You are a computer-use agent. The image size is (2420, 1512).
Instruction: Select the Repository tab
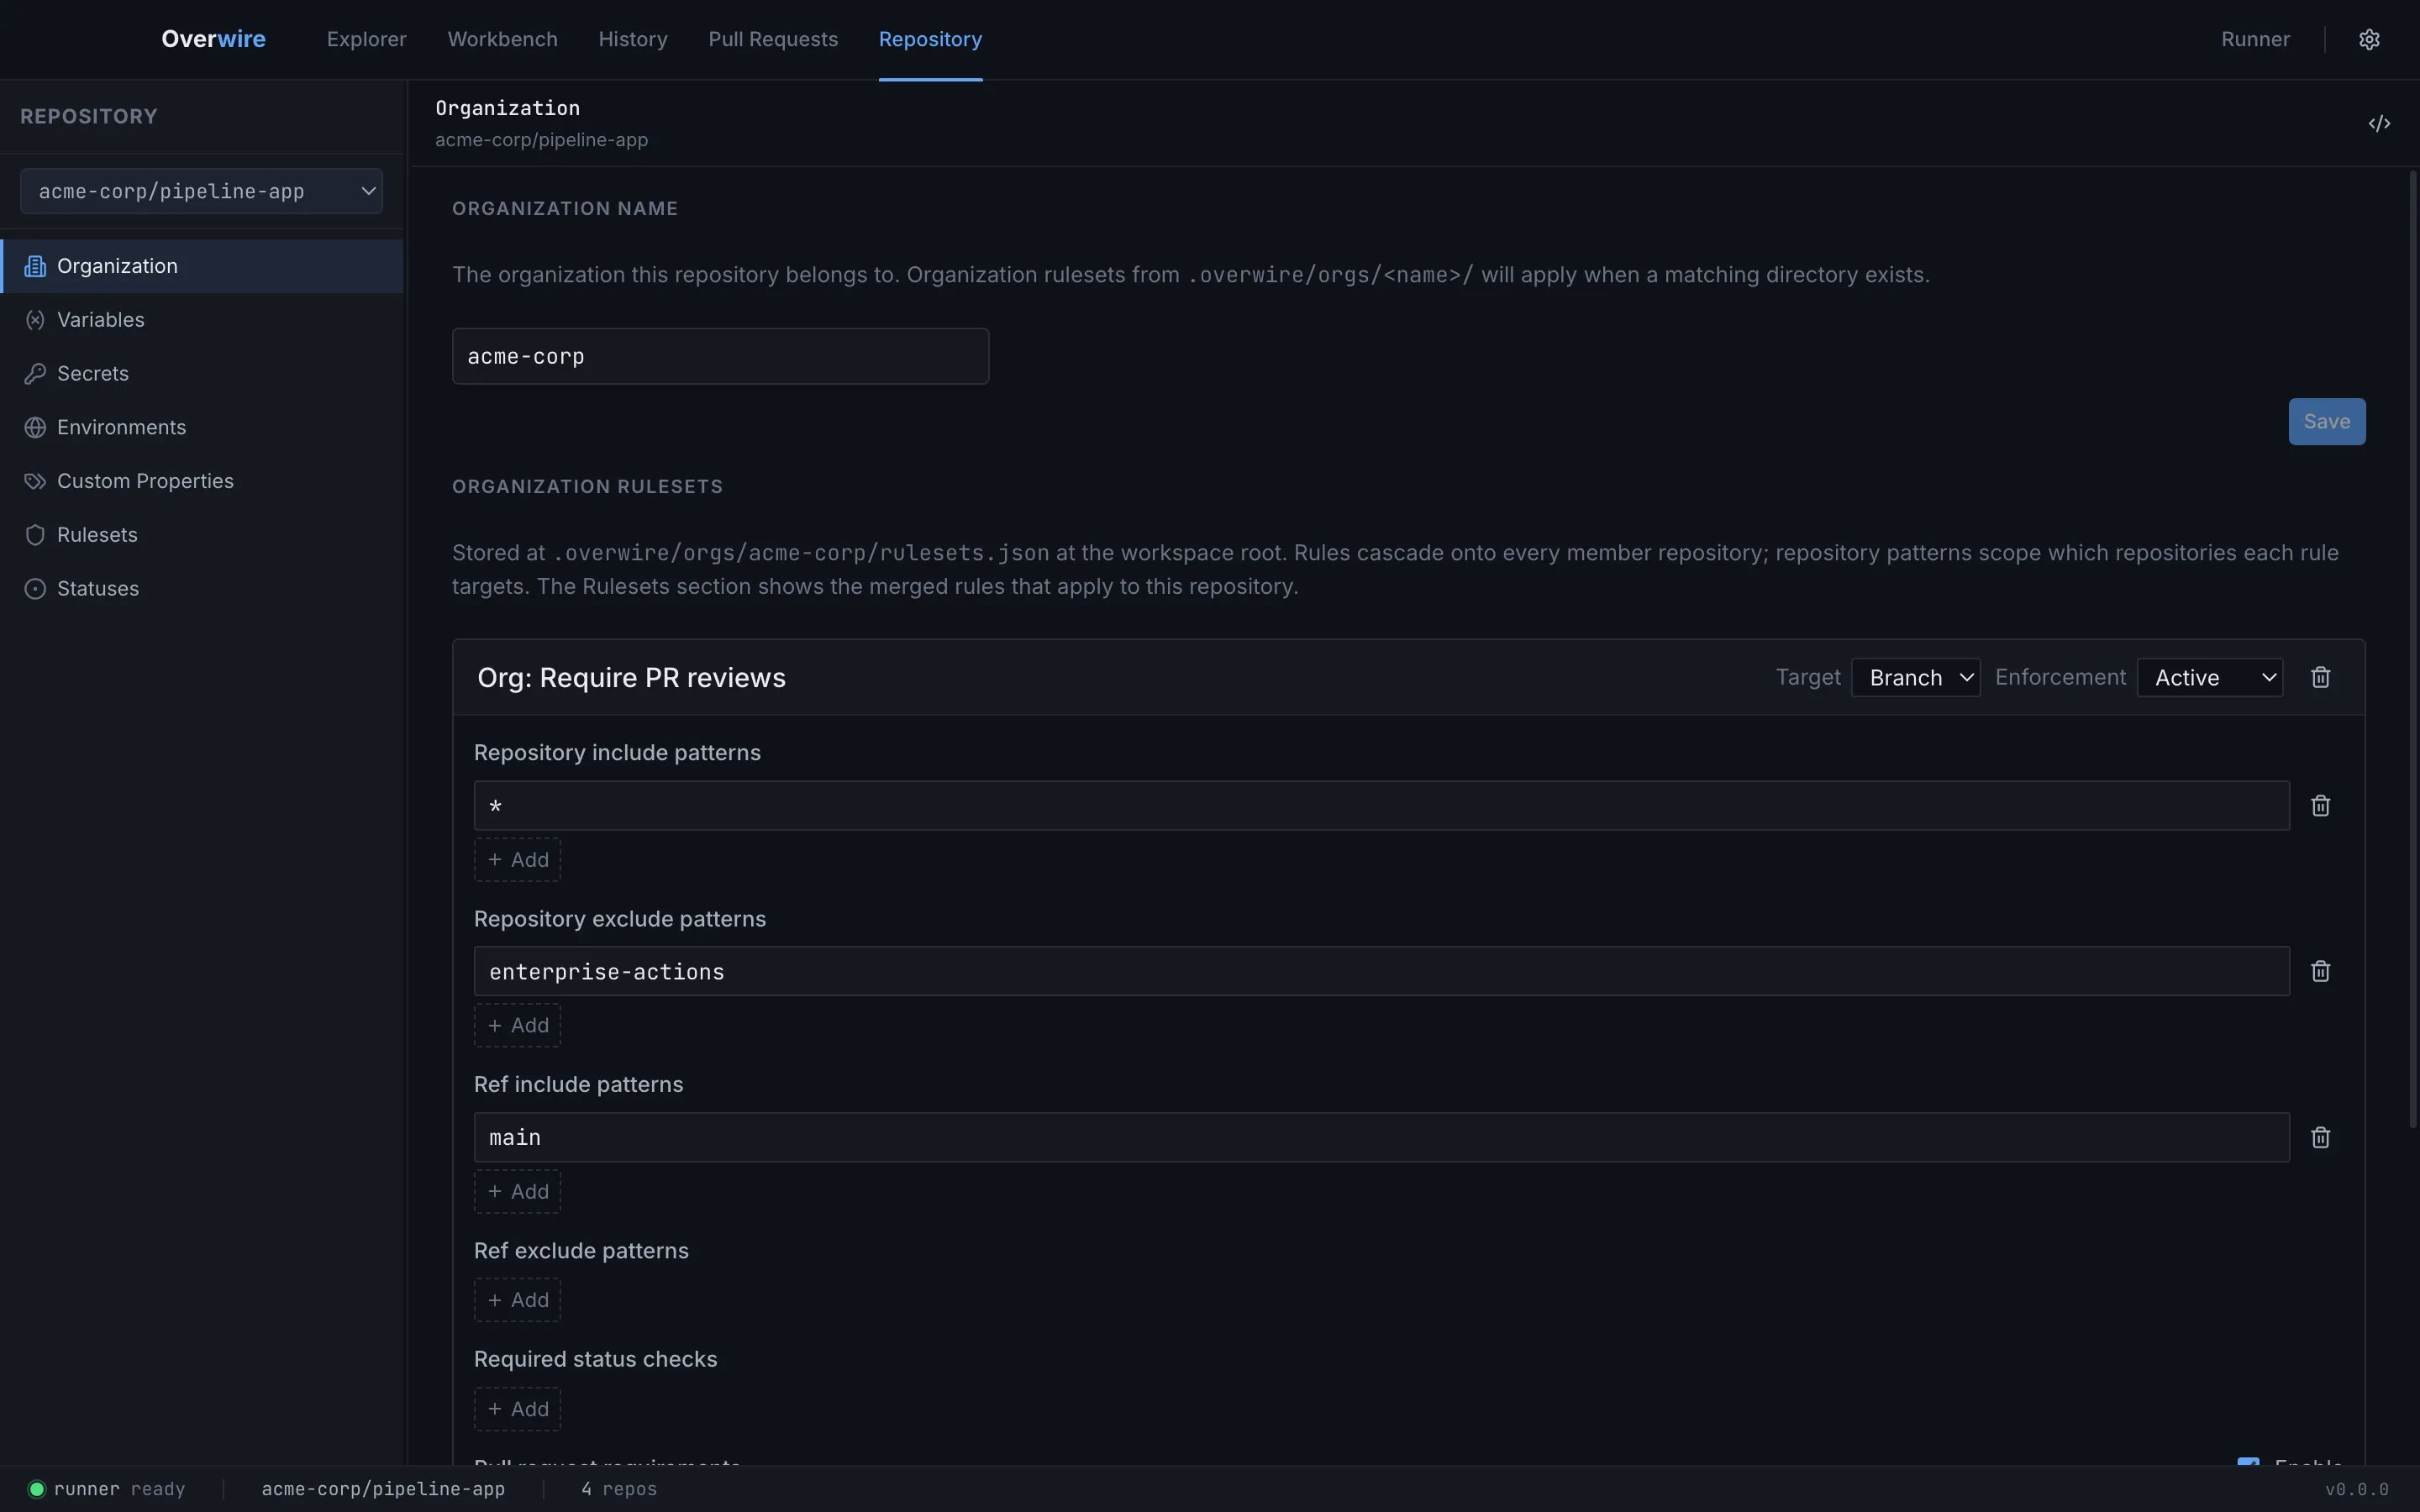[x=930, y=39]
